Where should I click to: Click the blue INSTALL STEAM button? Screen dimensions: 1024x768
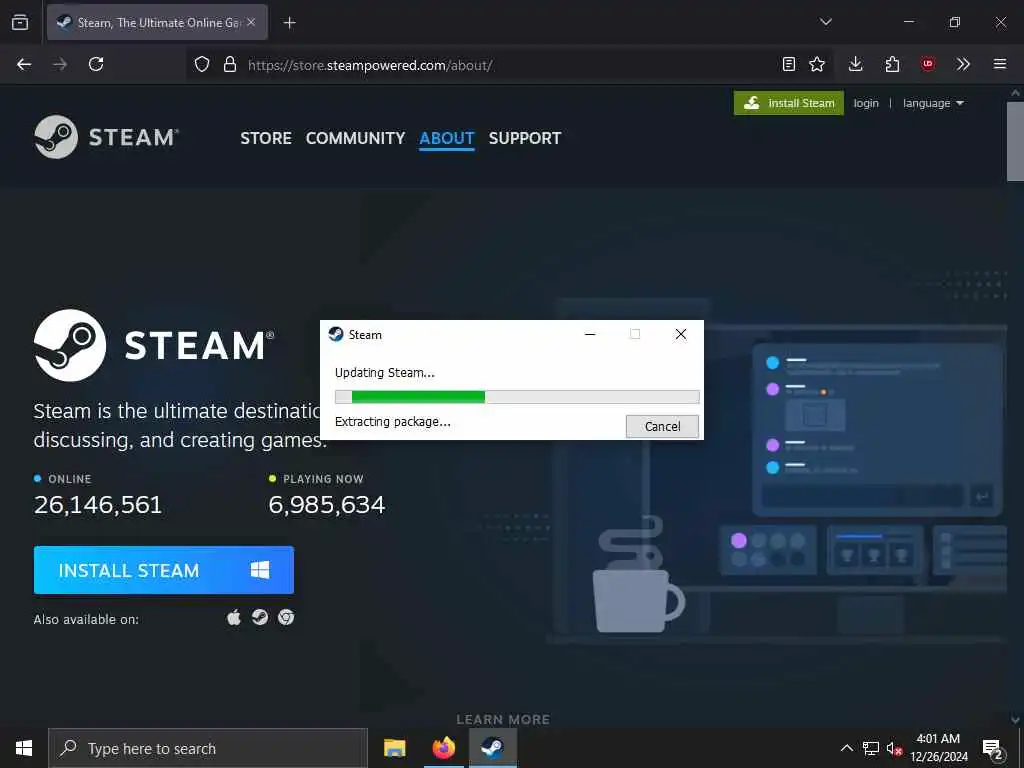[x=164, y=570]
